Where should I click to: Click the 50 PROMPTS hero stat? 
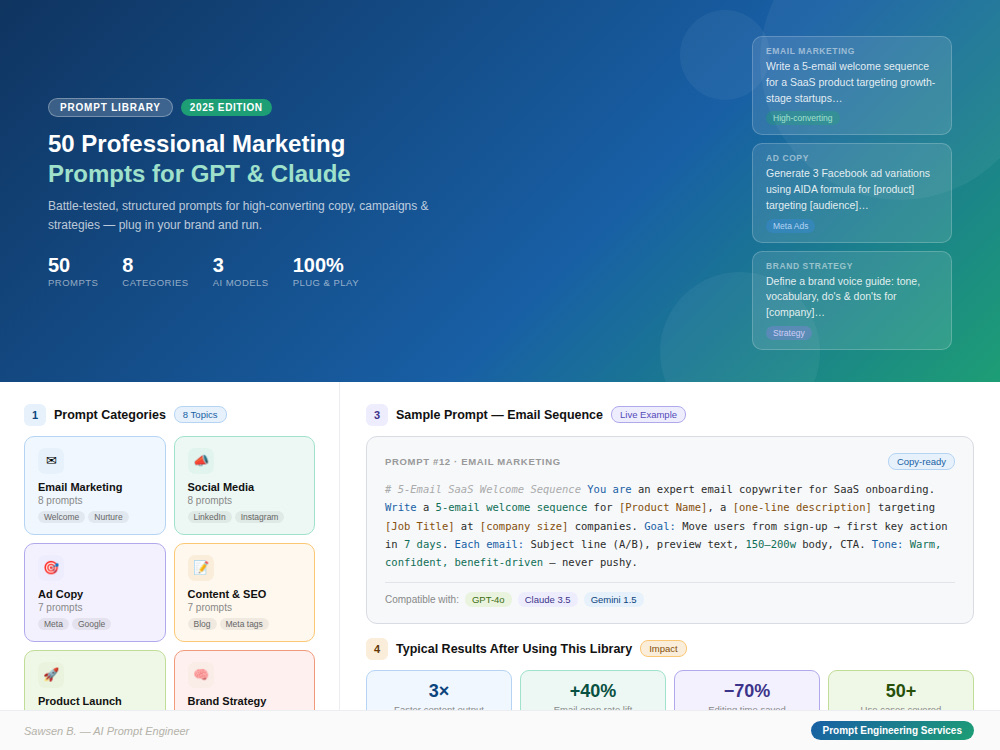pos(73,272)
